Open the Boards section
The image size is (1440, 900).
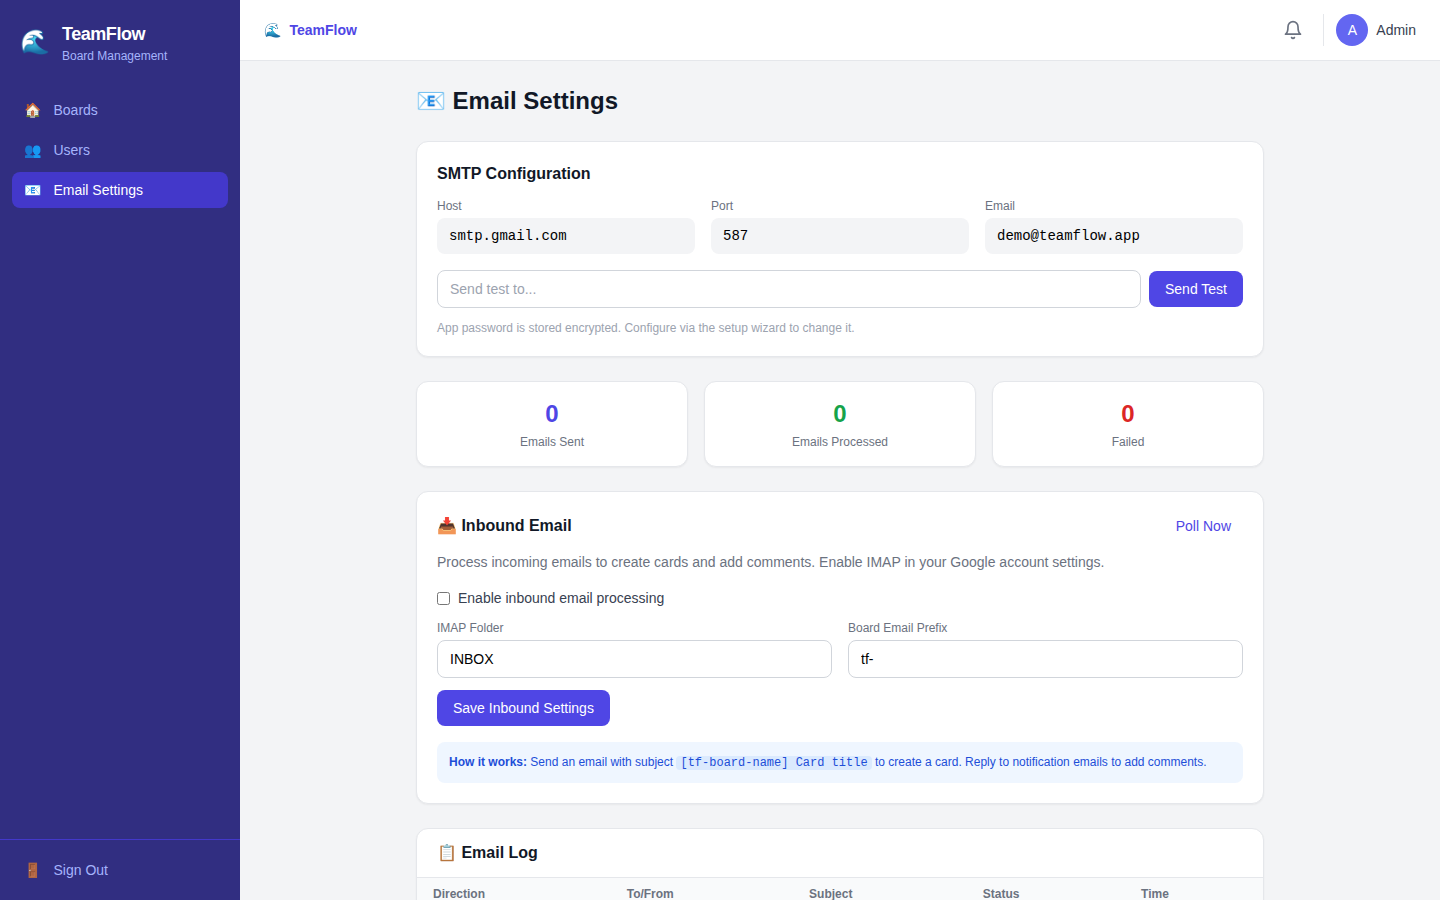75,110
